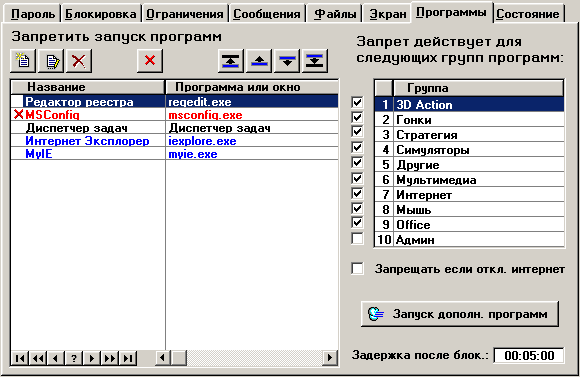The width and height of the screenshot is (580, 377).
Task: Click the myie.exe cell
Action: click(x=252, y=154)
